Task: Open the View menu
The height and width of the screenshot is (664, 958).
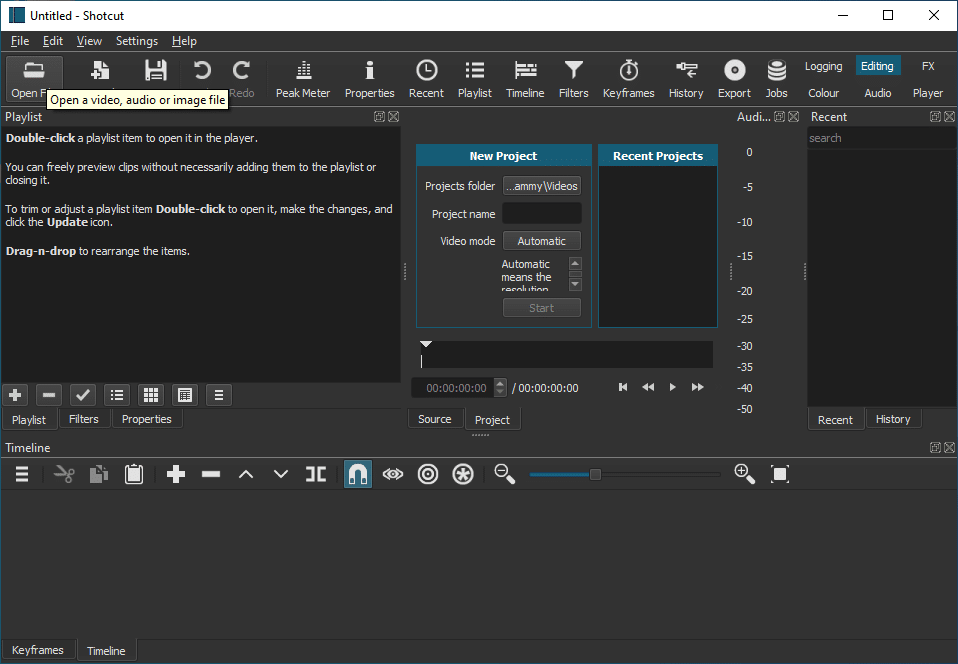Action: (89, 41)
